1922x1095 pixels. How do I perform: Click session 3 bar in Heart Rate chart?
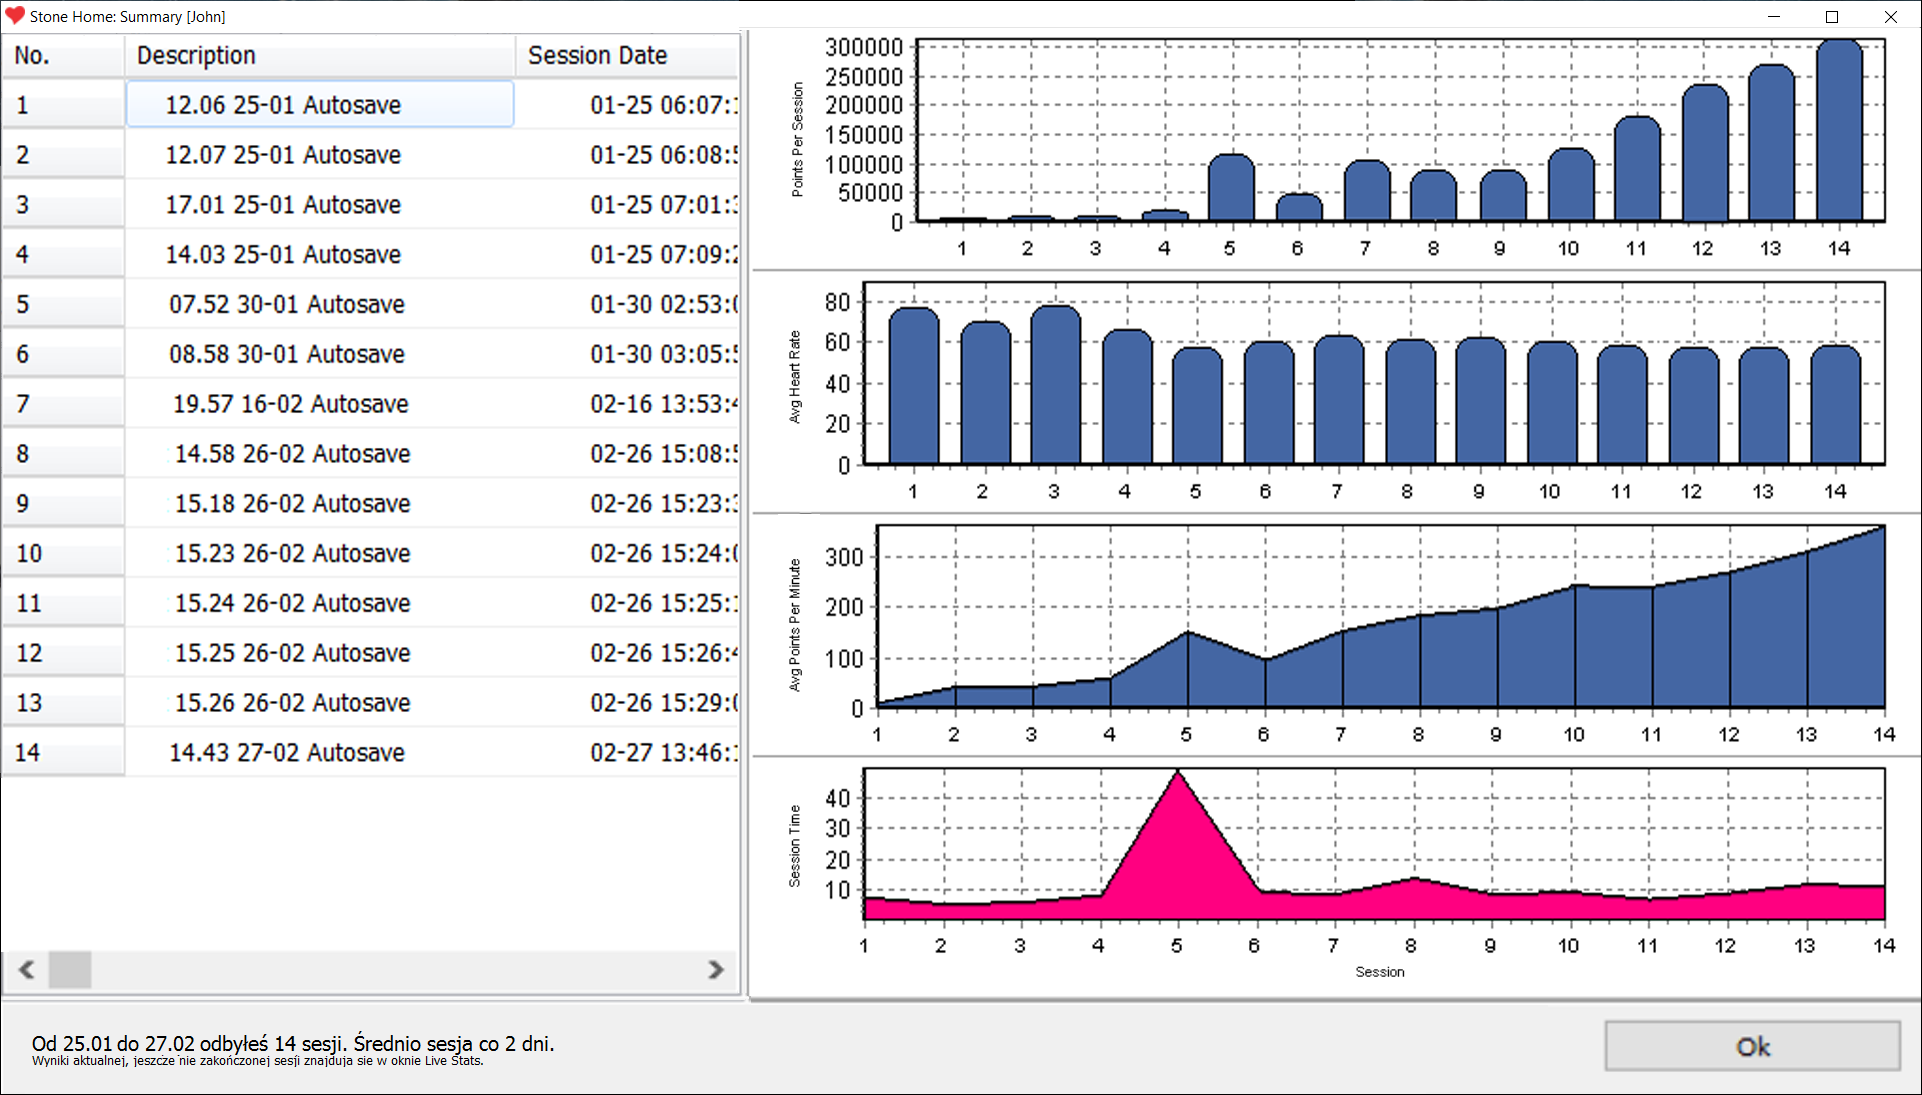pyautogui.click(x=1055, y=385)
